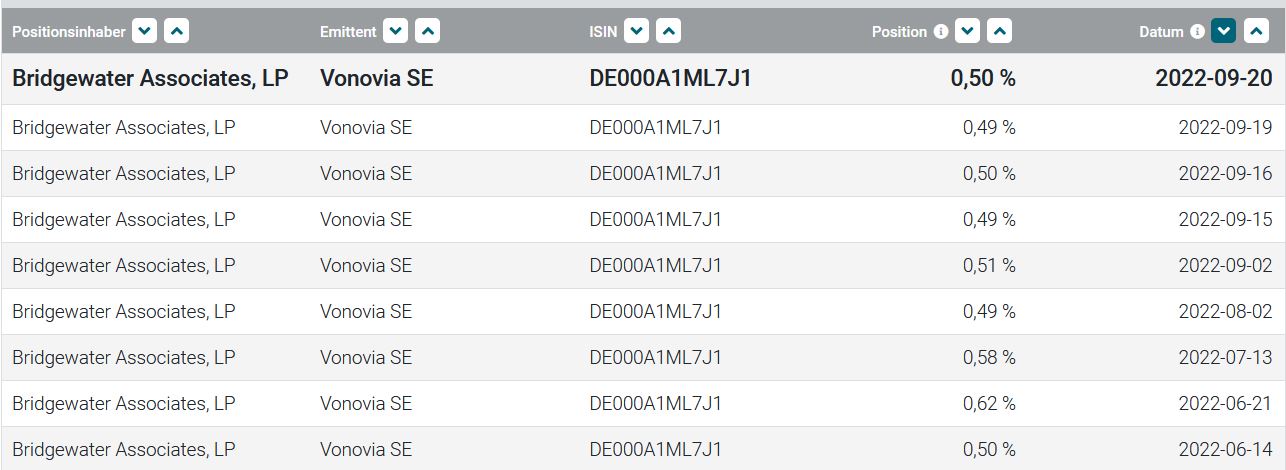
Task: Click the Positionsinhaber column header label
Action: coord(69,32)
